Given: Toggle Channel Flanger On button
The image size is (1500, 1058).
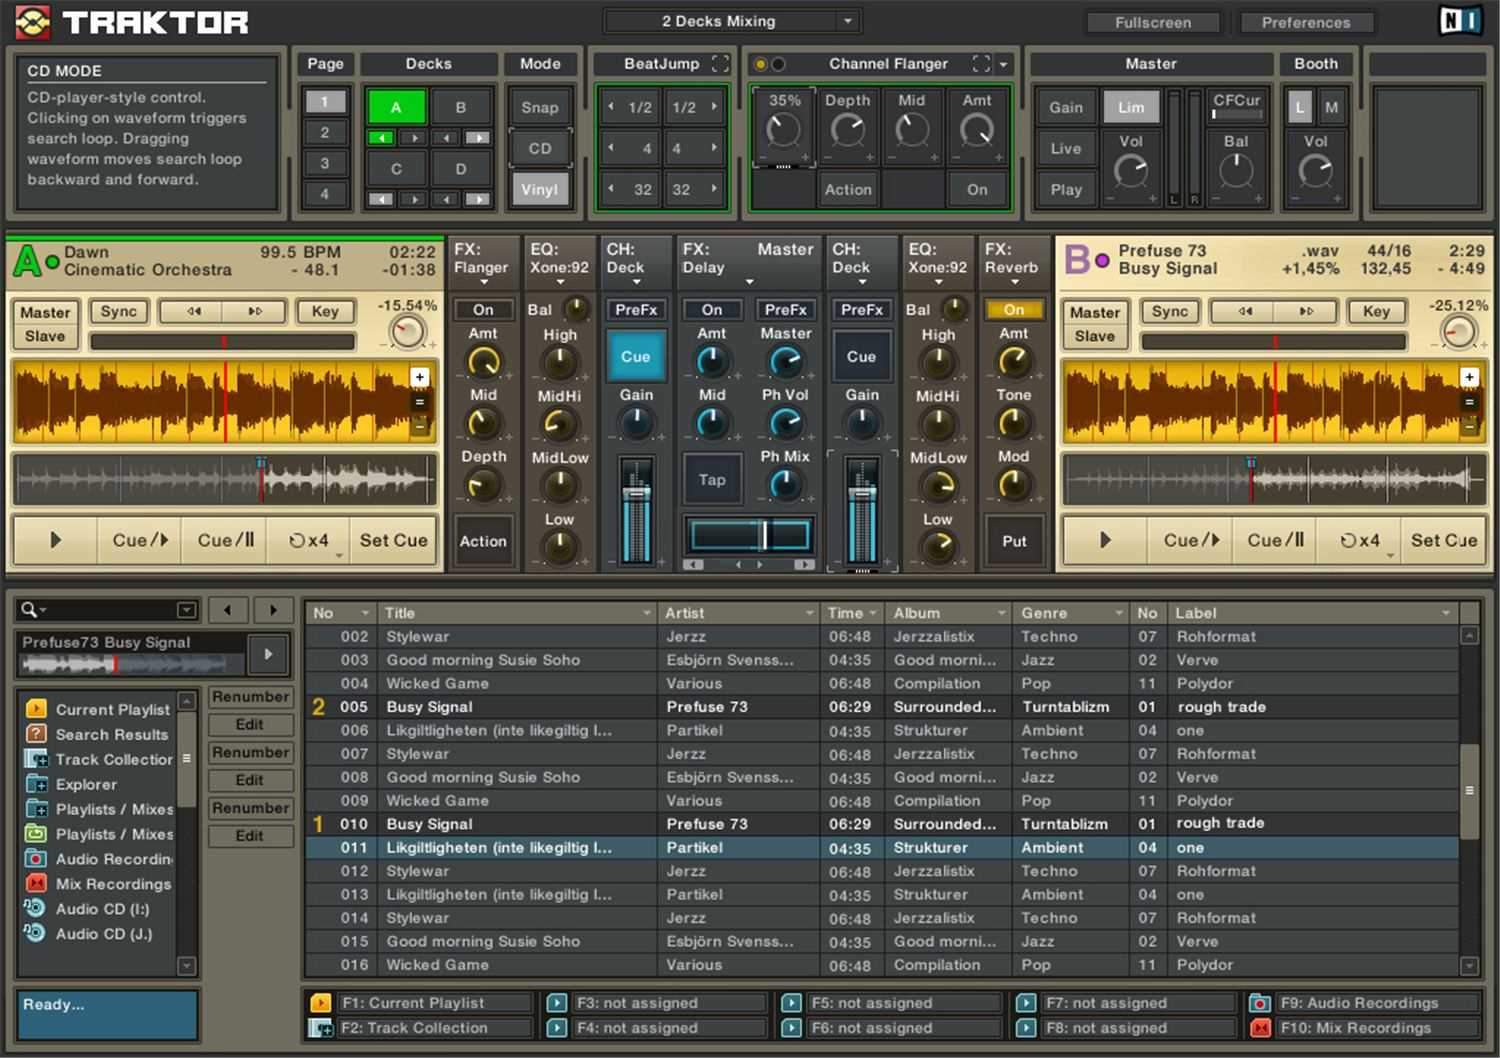Looking at the screenshot, I should click(x=977, y=189).
